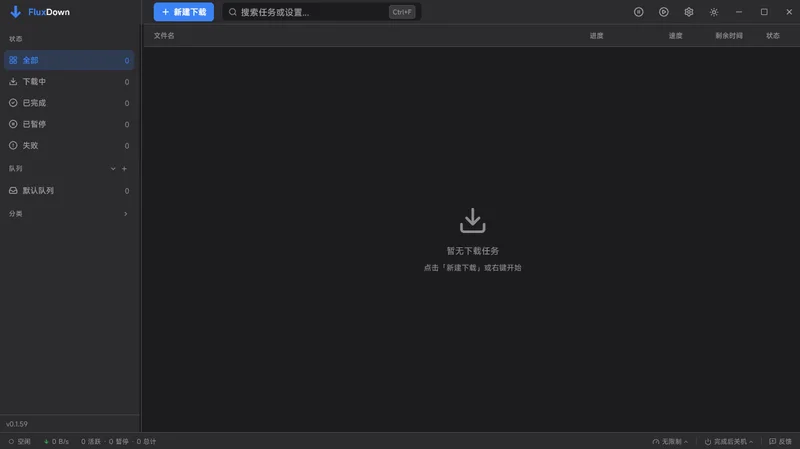Click the 0 活跃 count in status bar

(x=91, y=441)
